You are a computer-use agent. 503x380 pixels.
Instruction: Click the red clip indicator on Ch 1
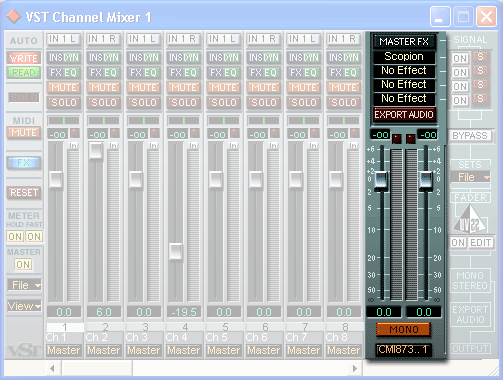(75, 133)
